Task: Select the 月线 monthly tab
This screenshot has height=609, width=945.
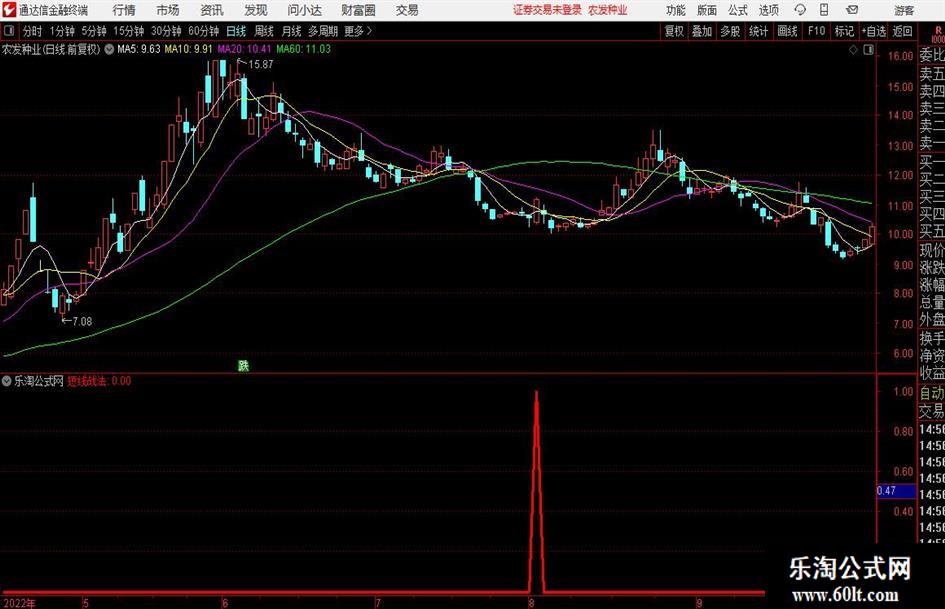Action: tap(292, 31)
